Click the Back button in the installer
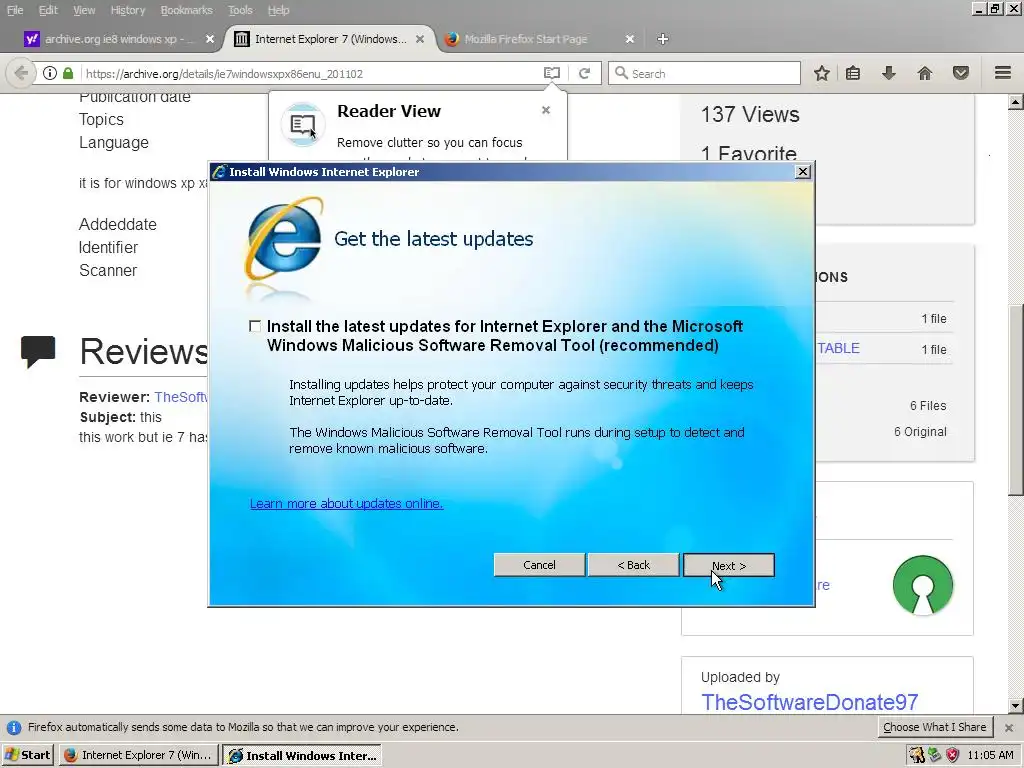Image resolution: width=1024 pixels, height=768 pixels. tap(633, 565)
